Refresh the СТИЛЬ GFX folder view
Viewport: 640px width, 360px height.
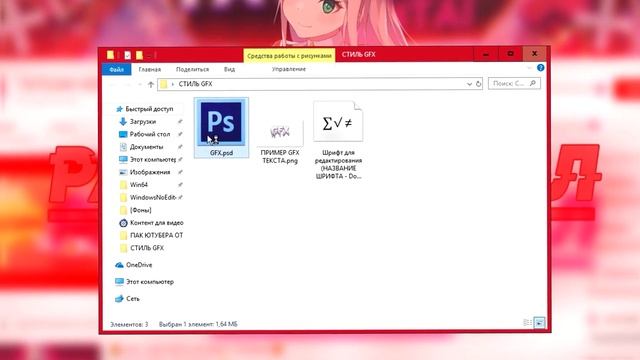[478, 84]
